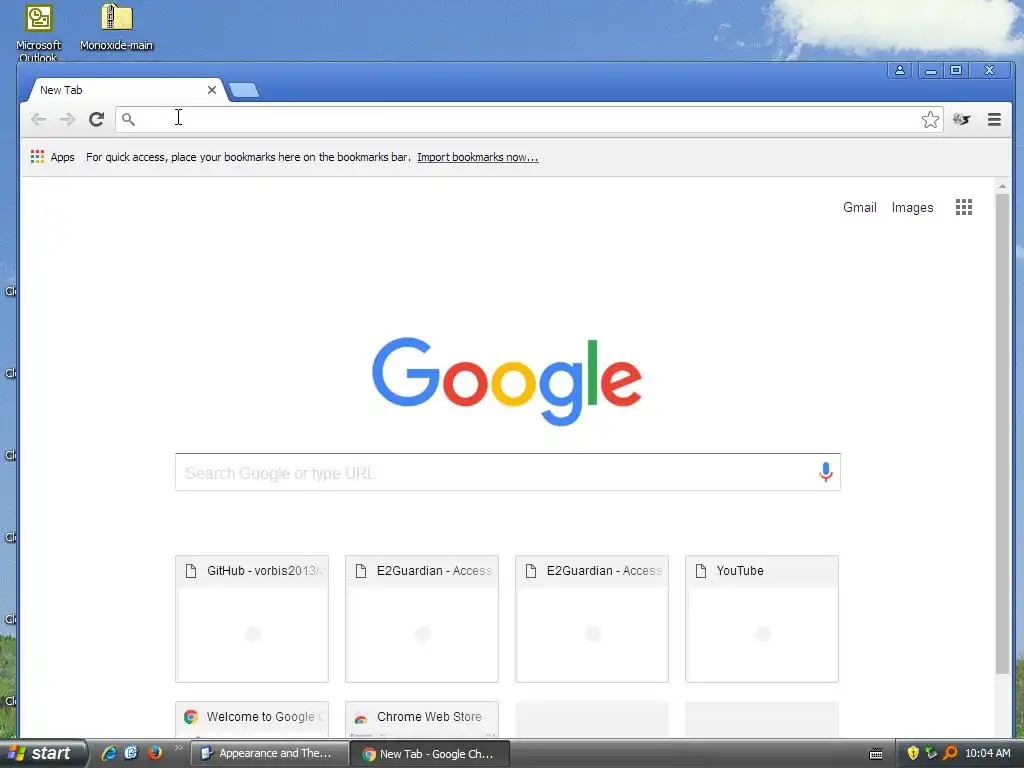1024x768 pixels.
Task: Open the Chrome hamburger menu
Action: (x=994, y=120)
